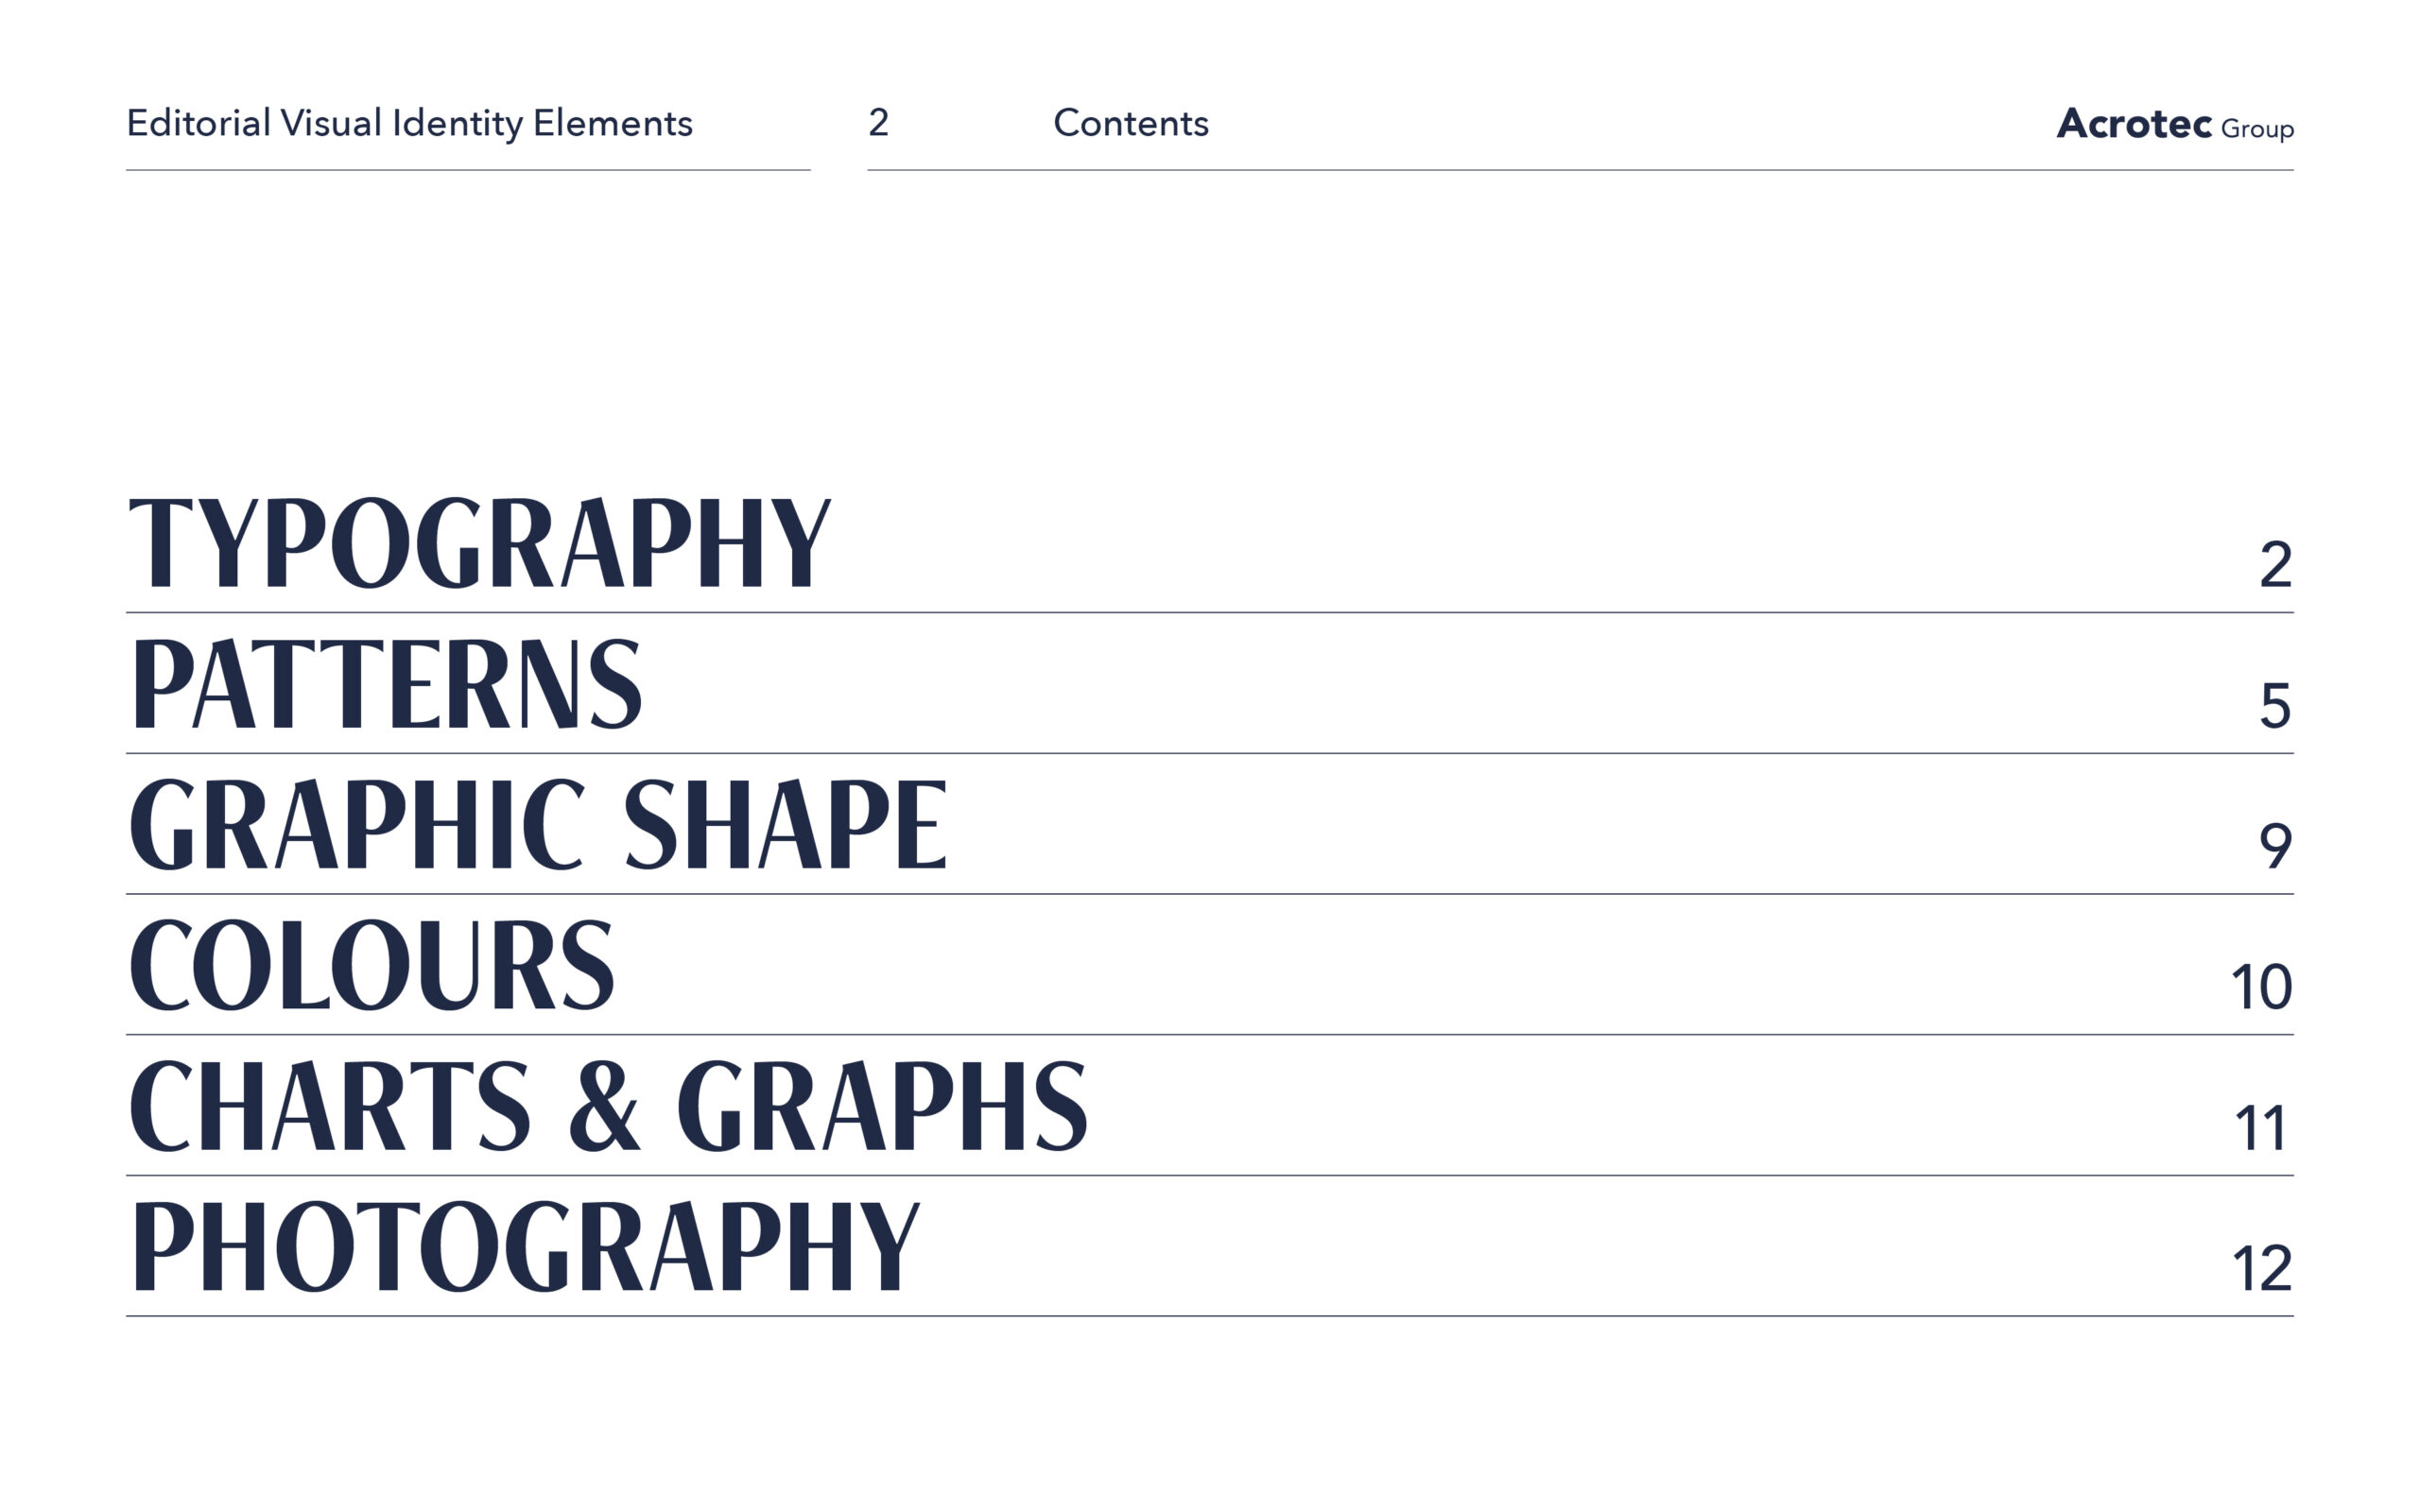2420x1512 pixels.
Task: Open the PHOTOGRAPHY contents entry
Action: point(524,1247)
